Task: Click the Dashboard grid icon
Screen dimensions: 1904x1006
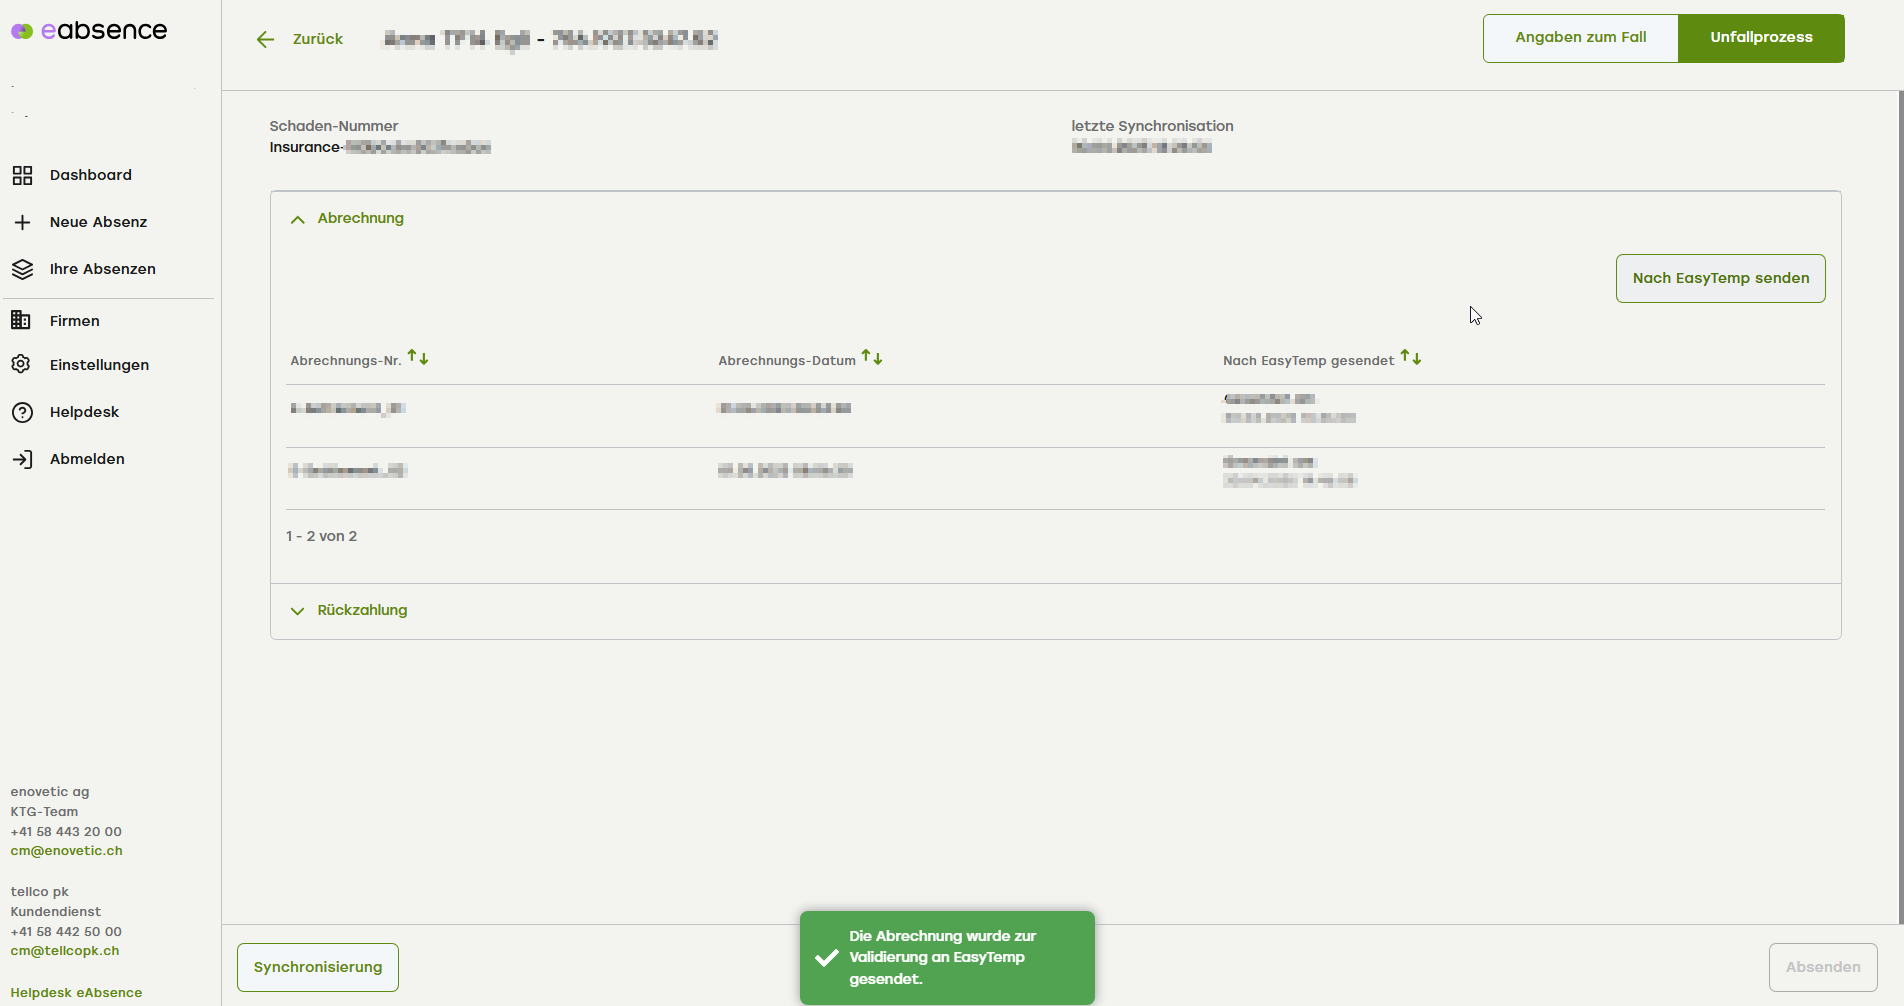Action: (x=22, y=176)
